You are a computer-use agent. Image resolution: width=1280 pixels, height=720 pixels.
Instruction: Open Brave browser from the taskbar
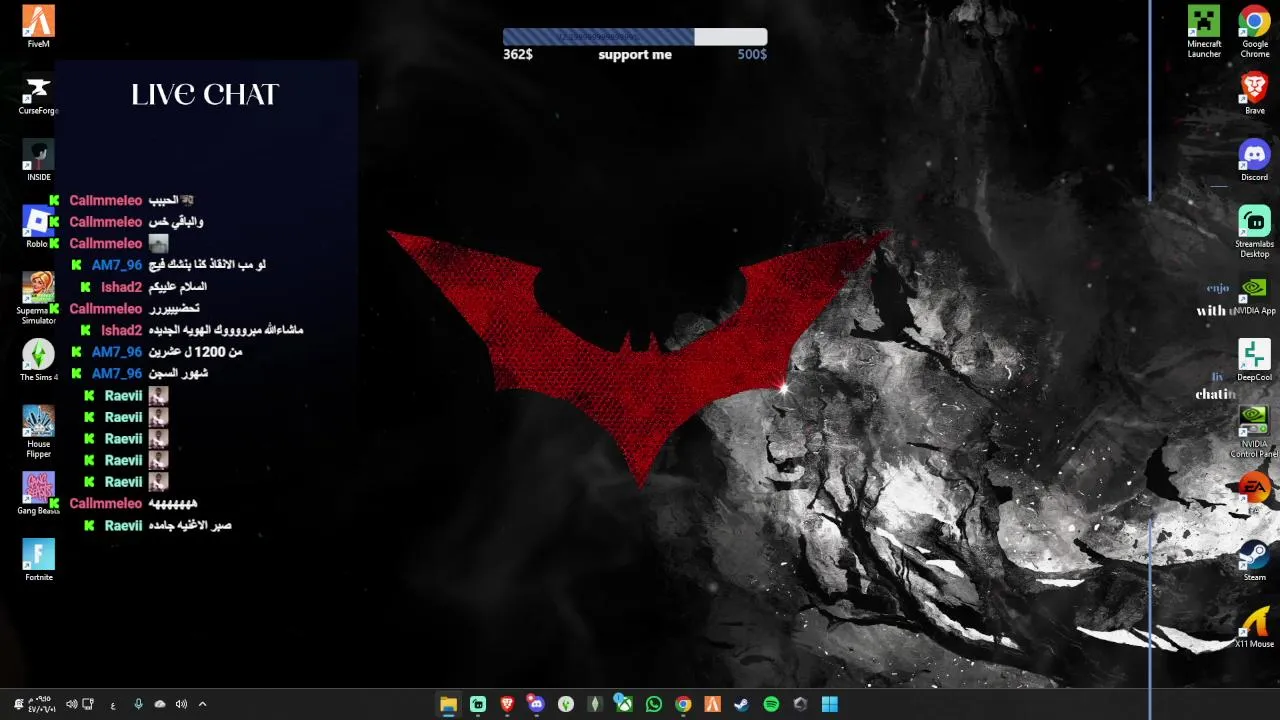pyautogui.click(x=507, y=704)
